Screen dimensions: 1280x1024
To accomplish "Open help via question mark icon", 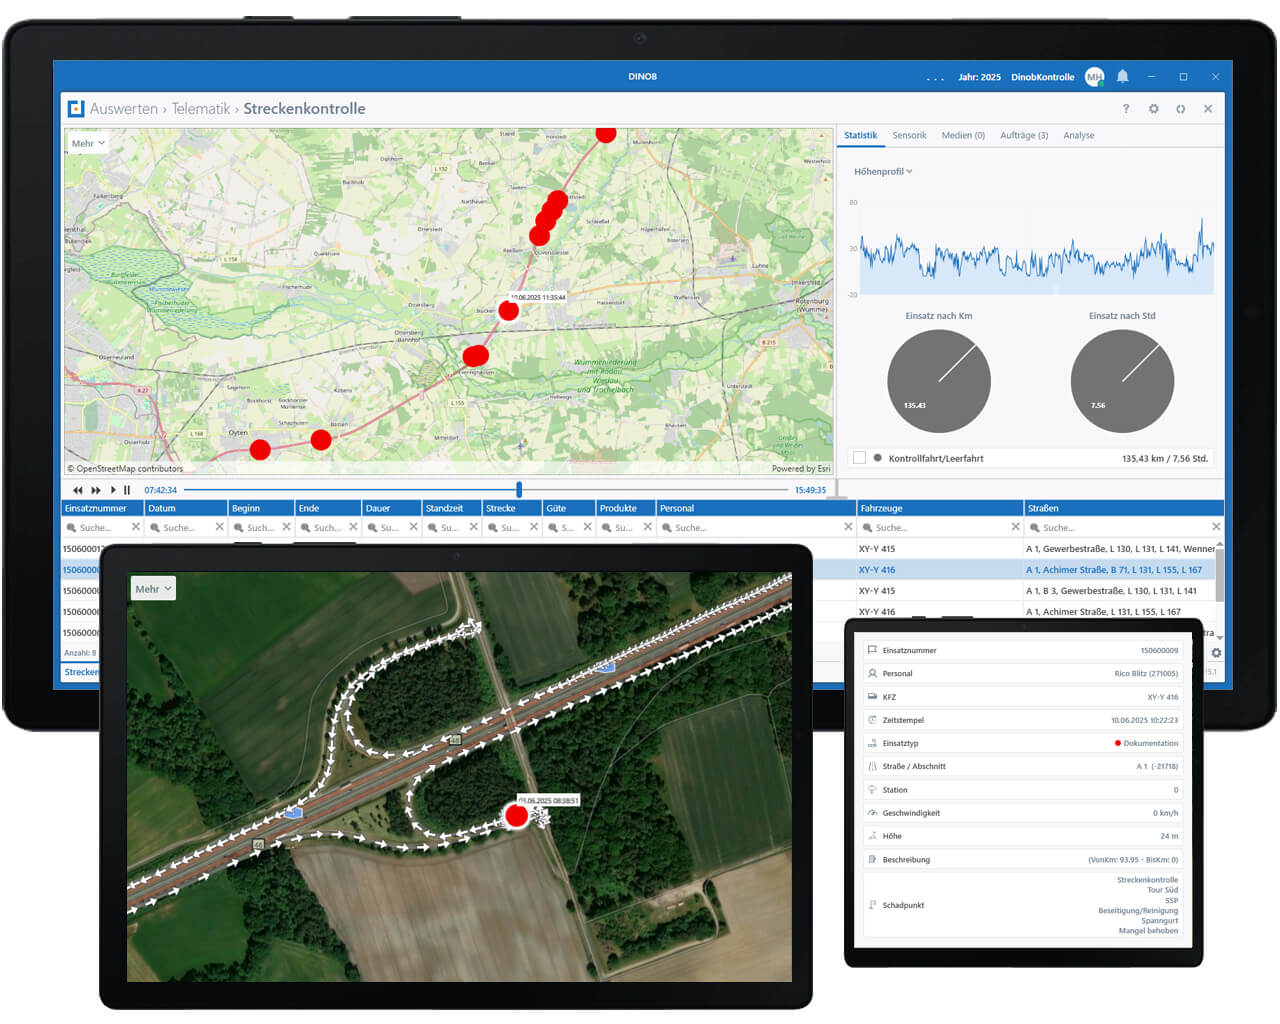I will point(1126,109).
